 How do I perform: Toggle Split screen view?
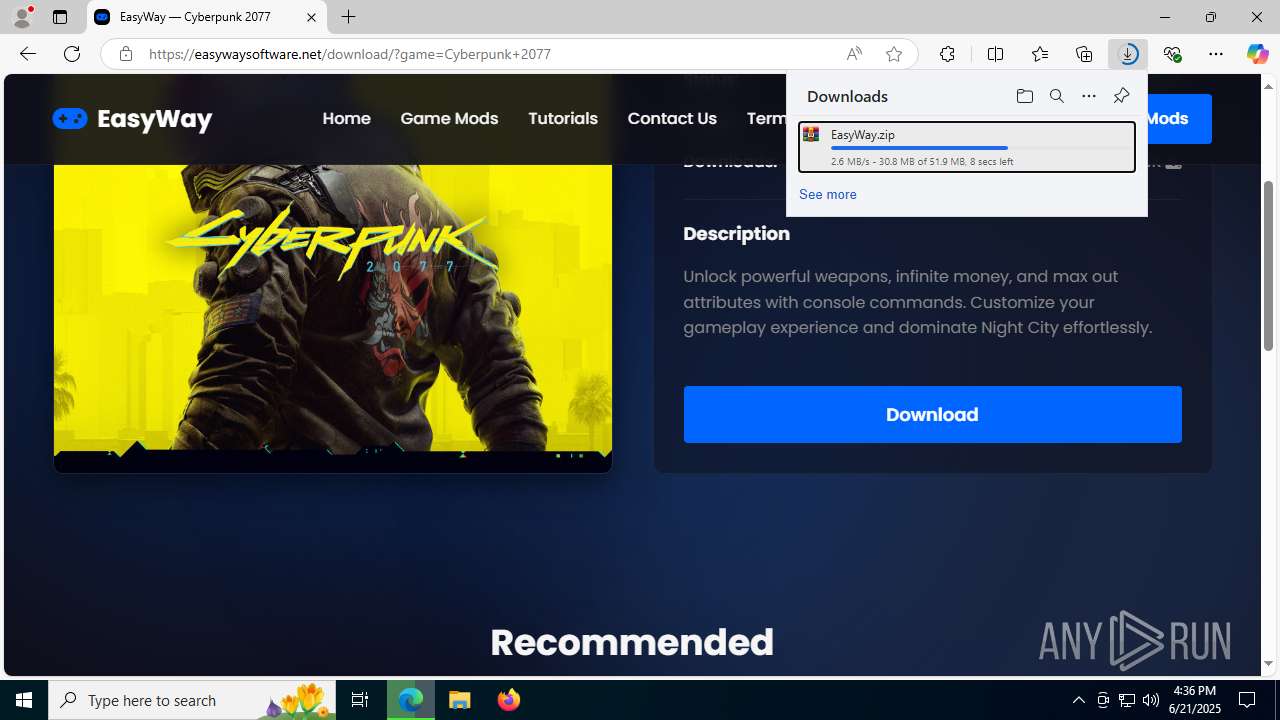coord(995,54)
